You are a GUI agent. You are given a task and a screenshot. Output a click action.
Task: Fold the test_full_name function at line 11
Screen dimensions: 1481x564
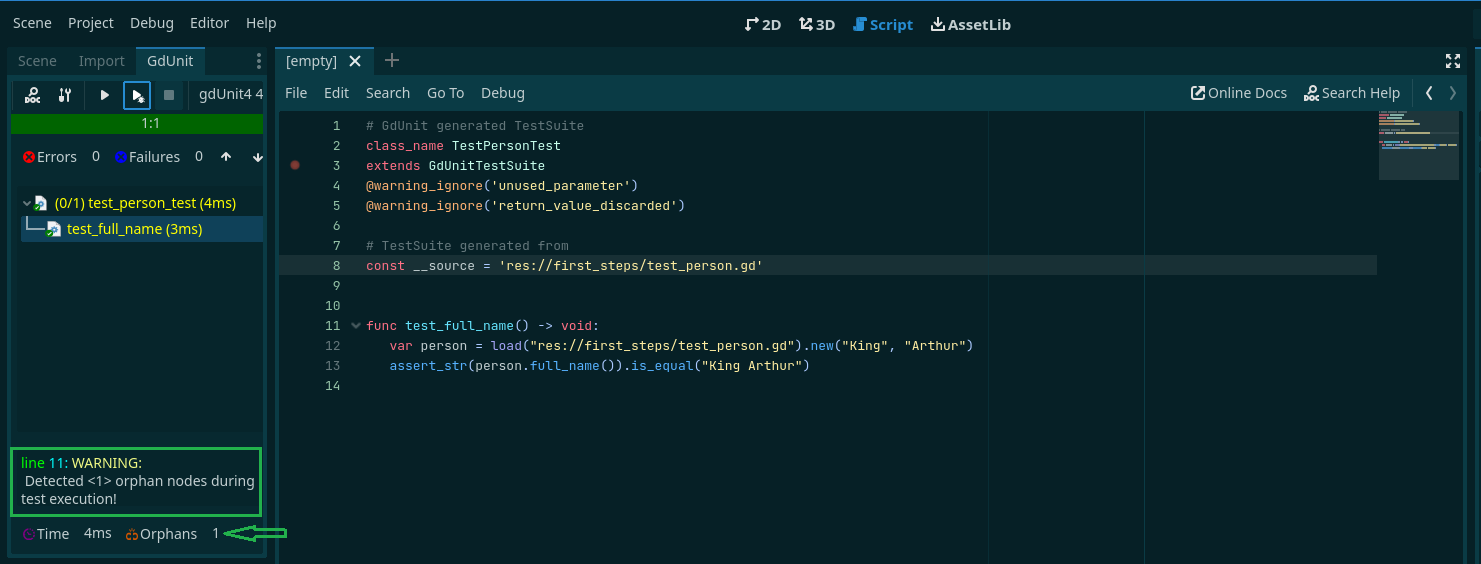tap(356, 325)
